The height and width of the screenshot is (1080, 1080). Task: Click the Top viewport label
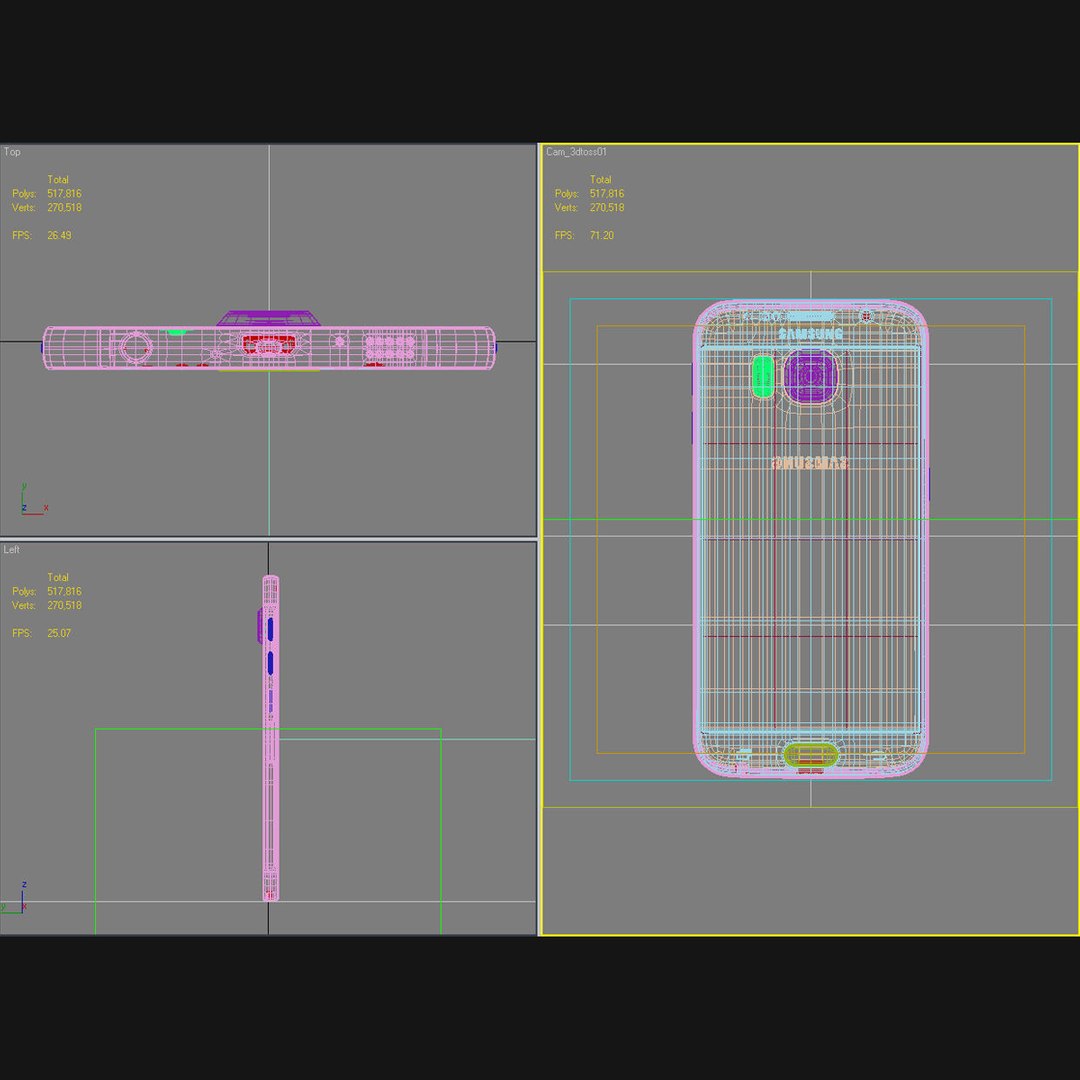pyautogui.click(x=12, y=152)
